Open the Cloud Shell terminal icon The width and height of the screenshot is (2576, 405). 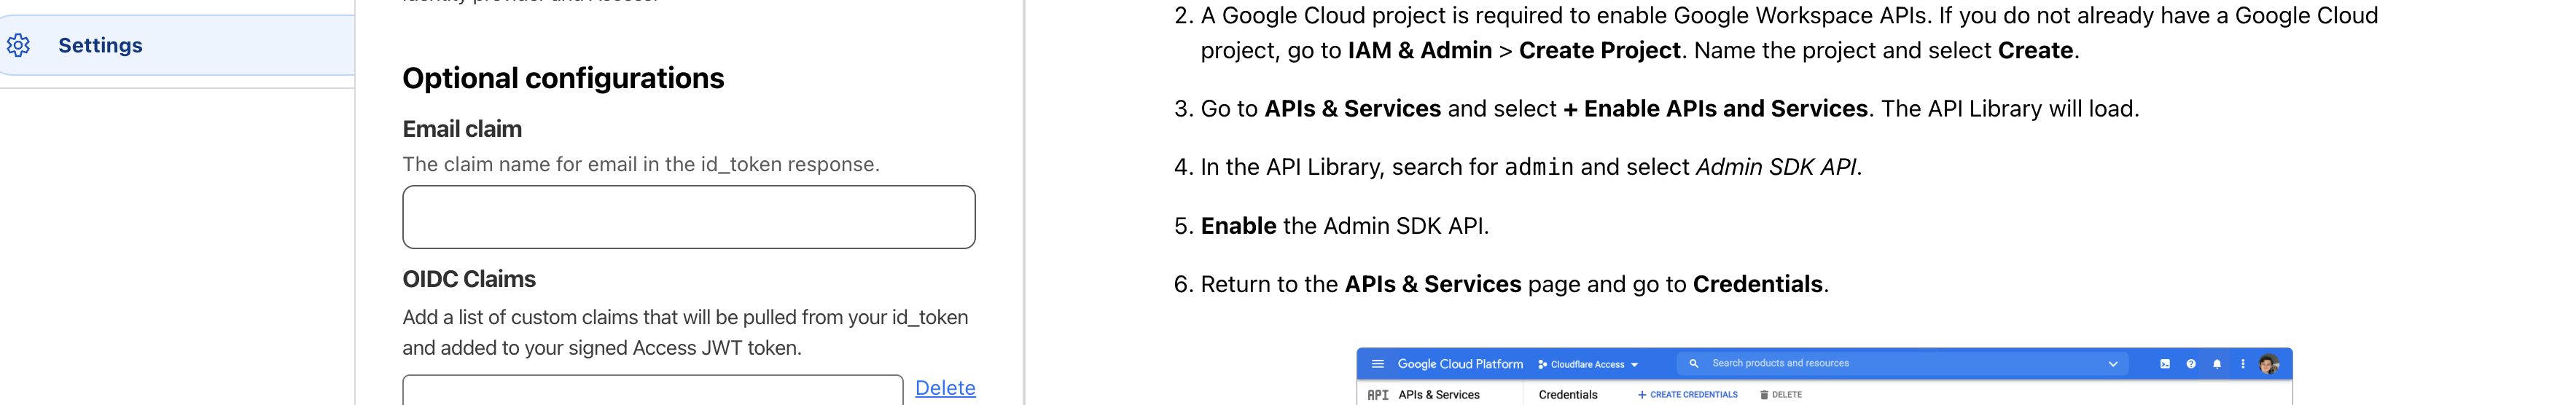(x=2164, y=364)
